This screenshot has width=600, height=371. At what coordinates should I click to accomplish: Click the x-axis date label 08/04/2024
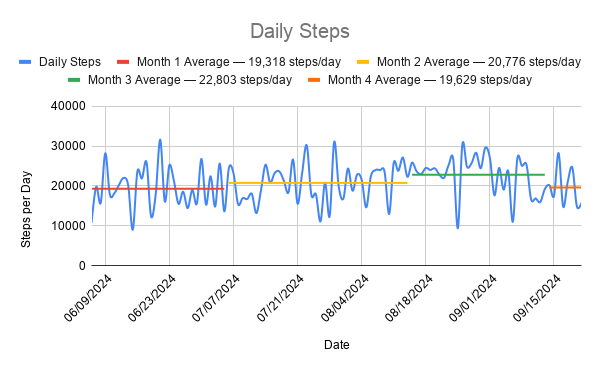point(344,298)
